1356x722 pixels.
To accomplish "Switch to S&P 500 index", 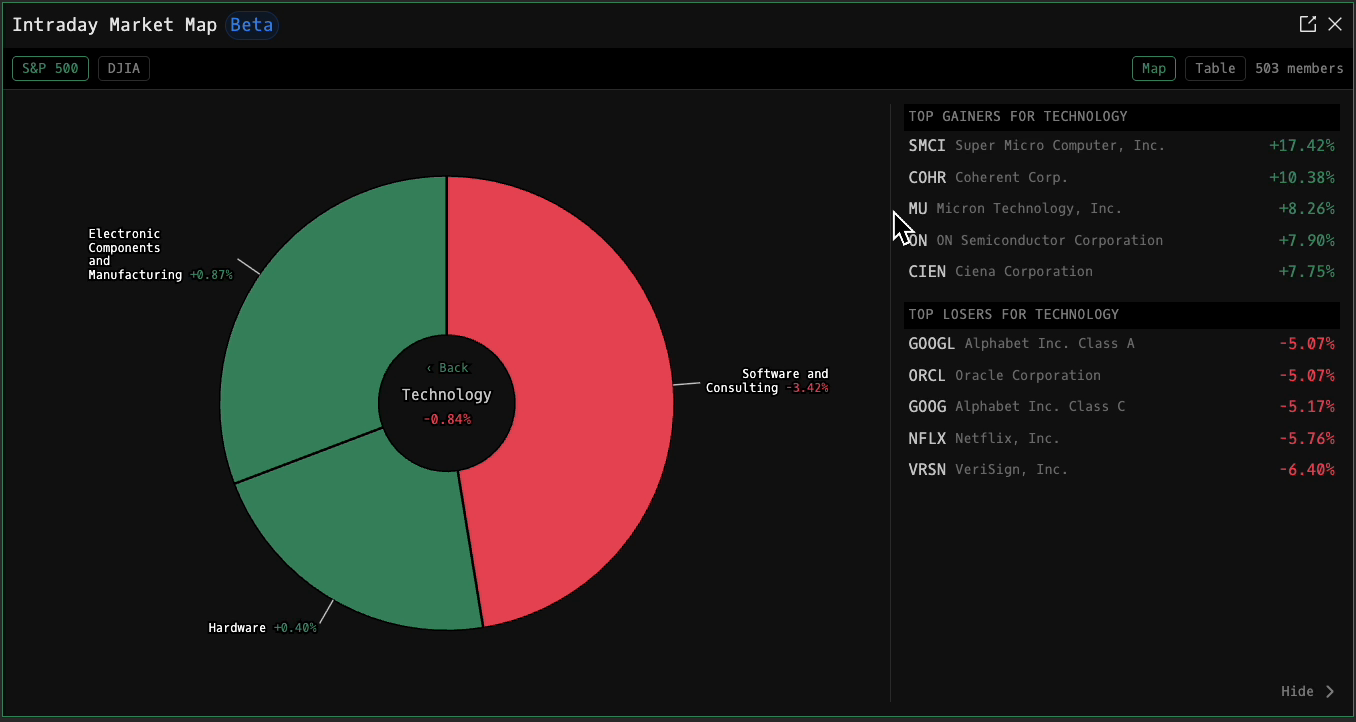I will tap(50, 69).
